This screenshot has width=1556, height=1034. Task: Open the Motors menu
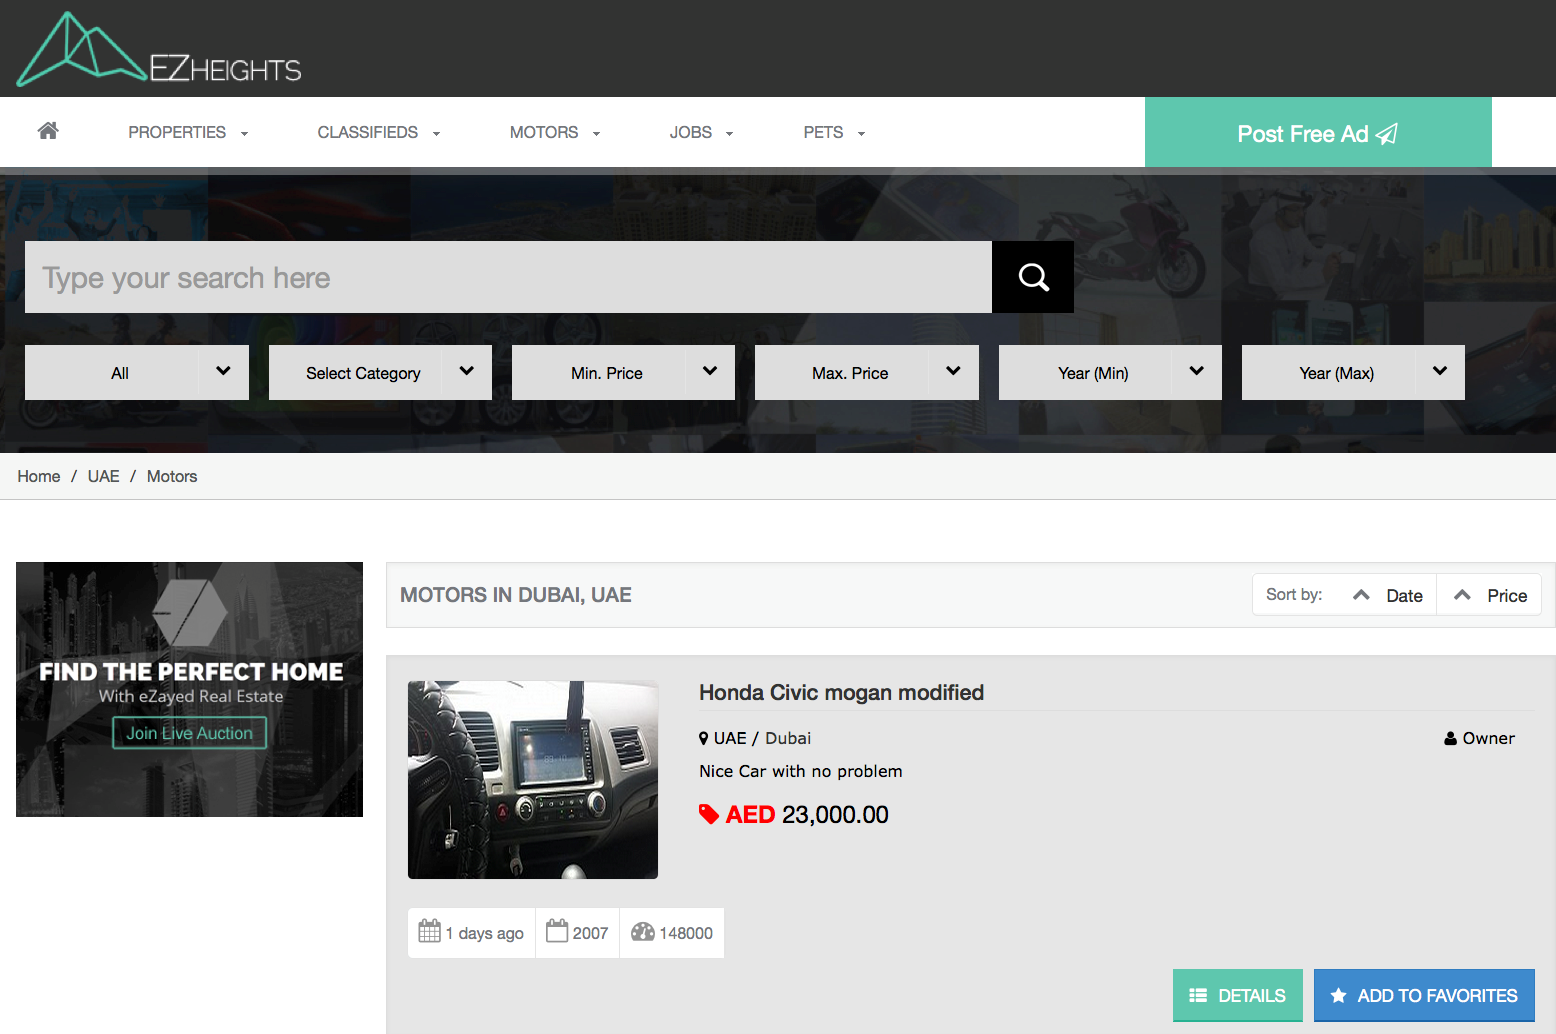pos(555,132)
